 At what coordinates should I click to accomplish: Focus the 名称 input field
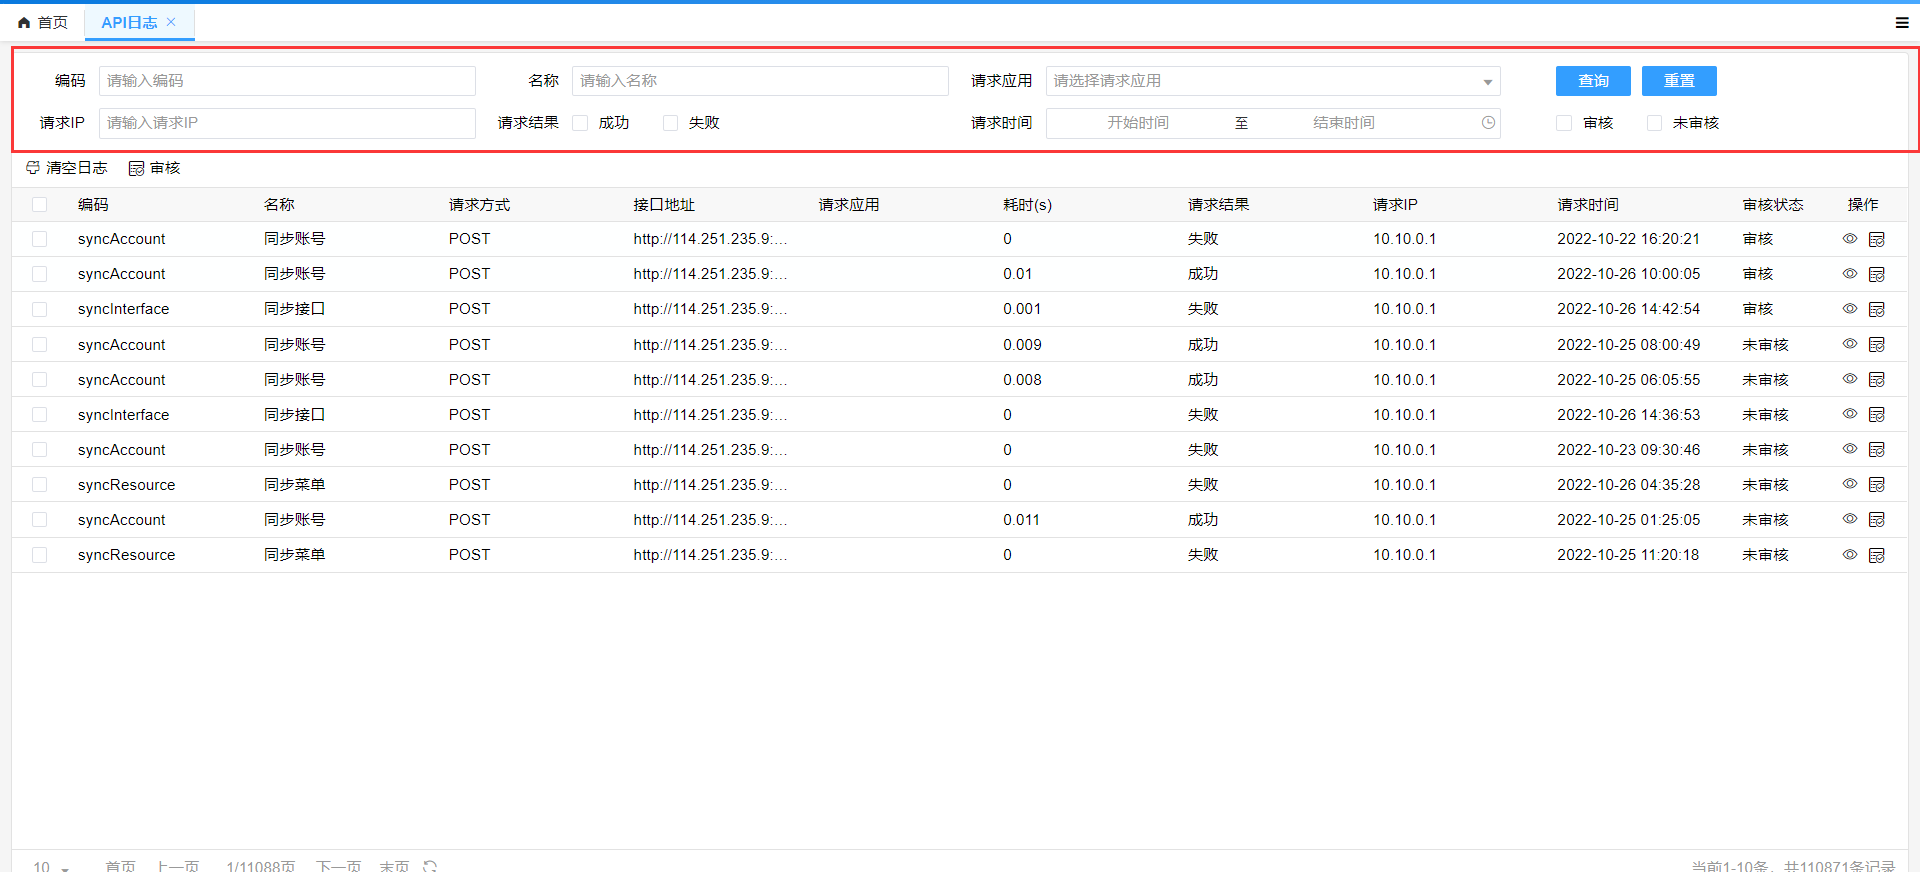point(760,81)
